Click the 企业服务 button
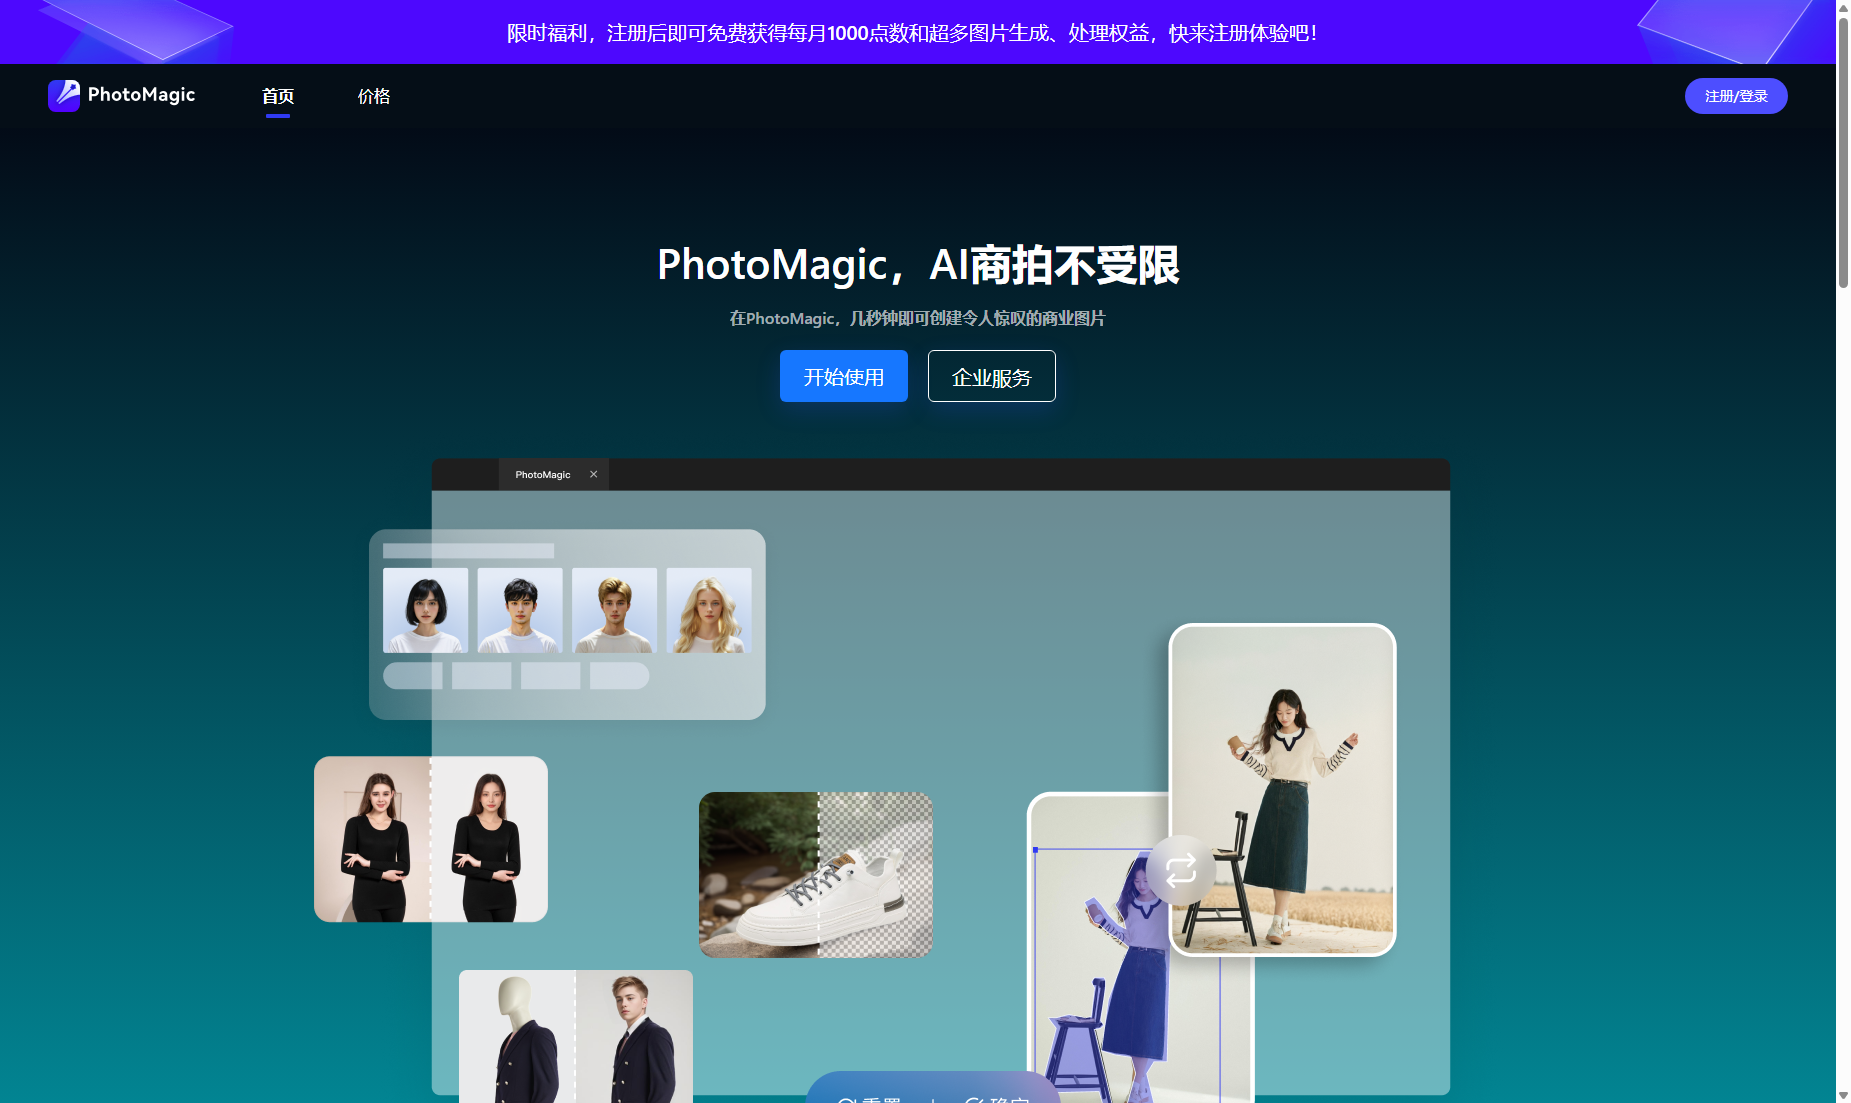The image size is (1851, 1103). click(x=992, y=376)
